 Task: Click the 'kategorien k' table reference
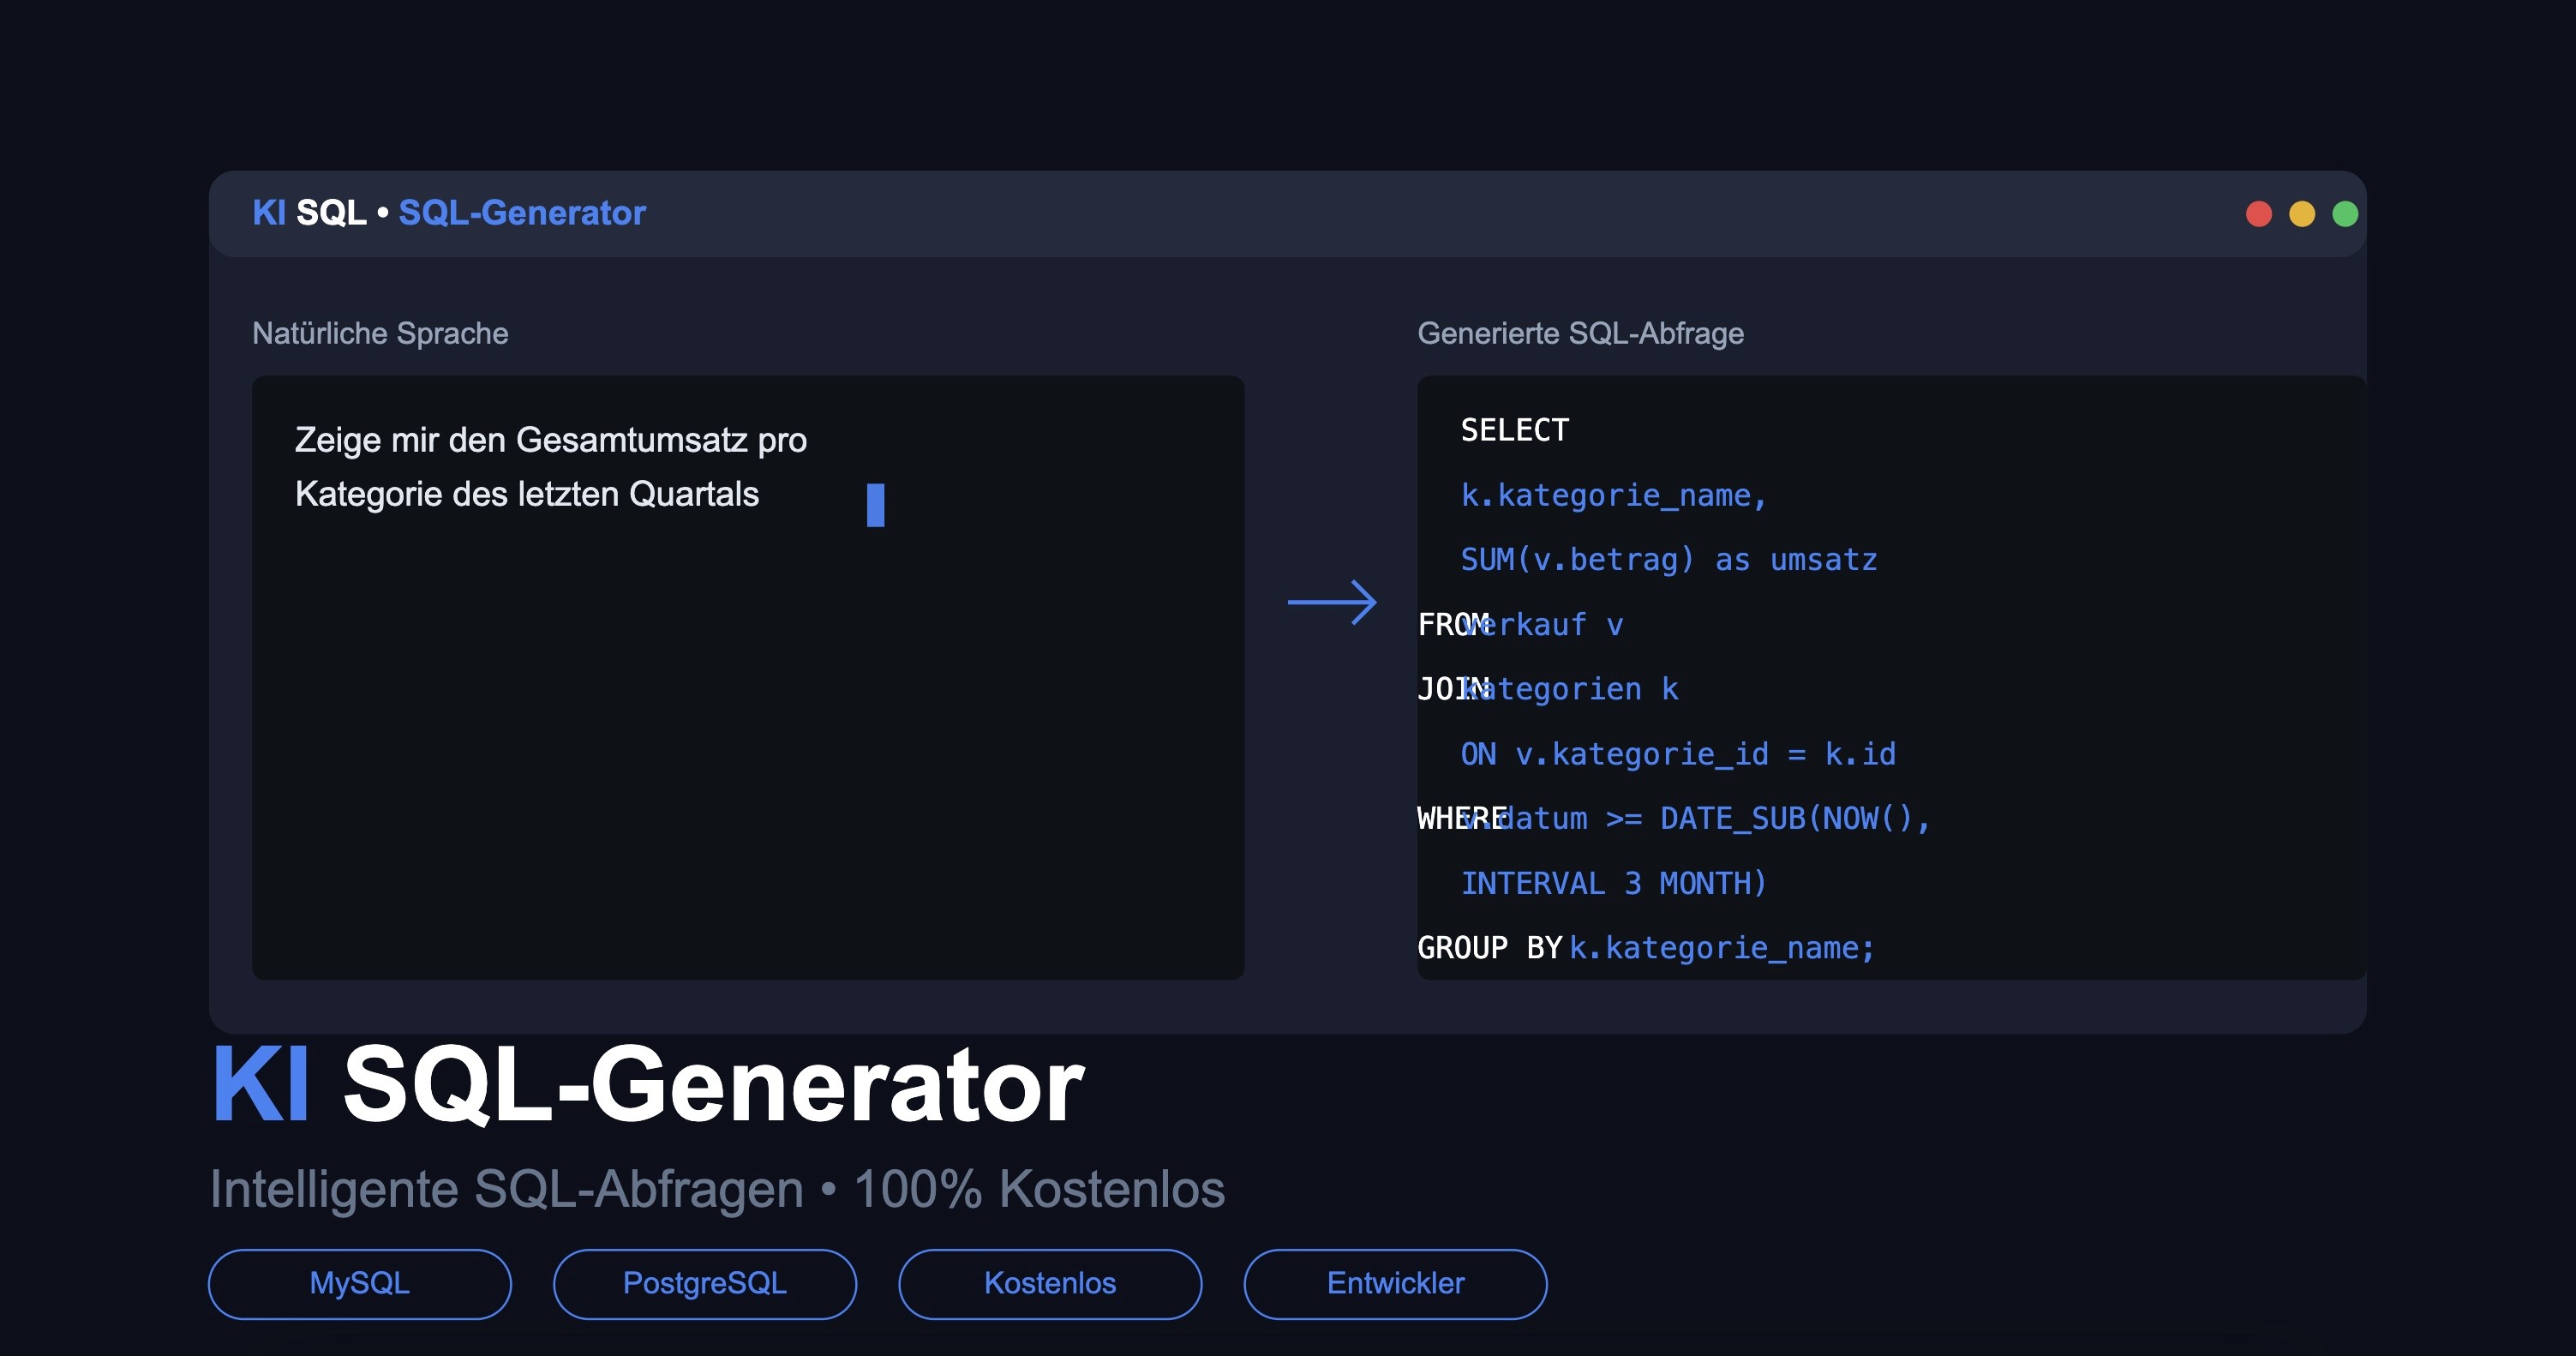(1570, 689)
